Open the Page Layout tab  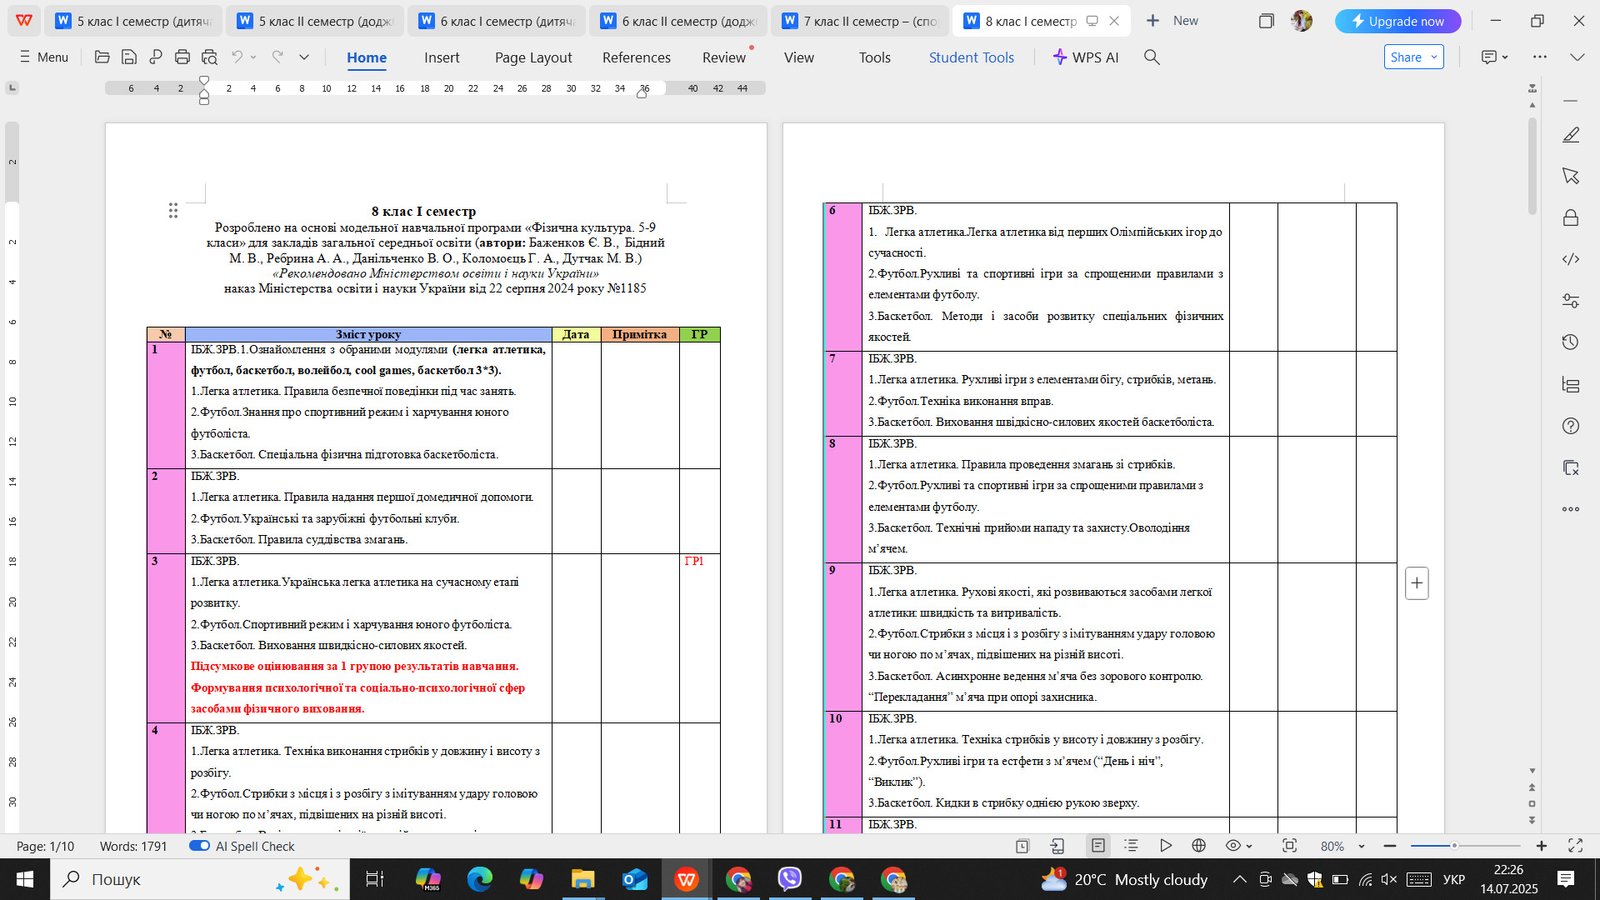coord(533,57)
